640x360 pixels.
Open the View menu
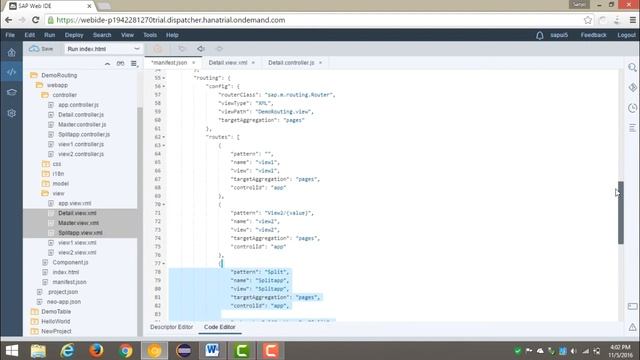click(x=127, y=35)
